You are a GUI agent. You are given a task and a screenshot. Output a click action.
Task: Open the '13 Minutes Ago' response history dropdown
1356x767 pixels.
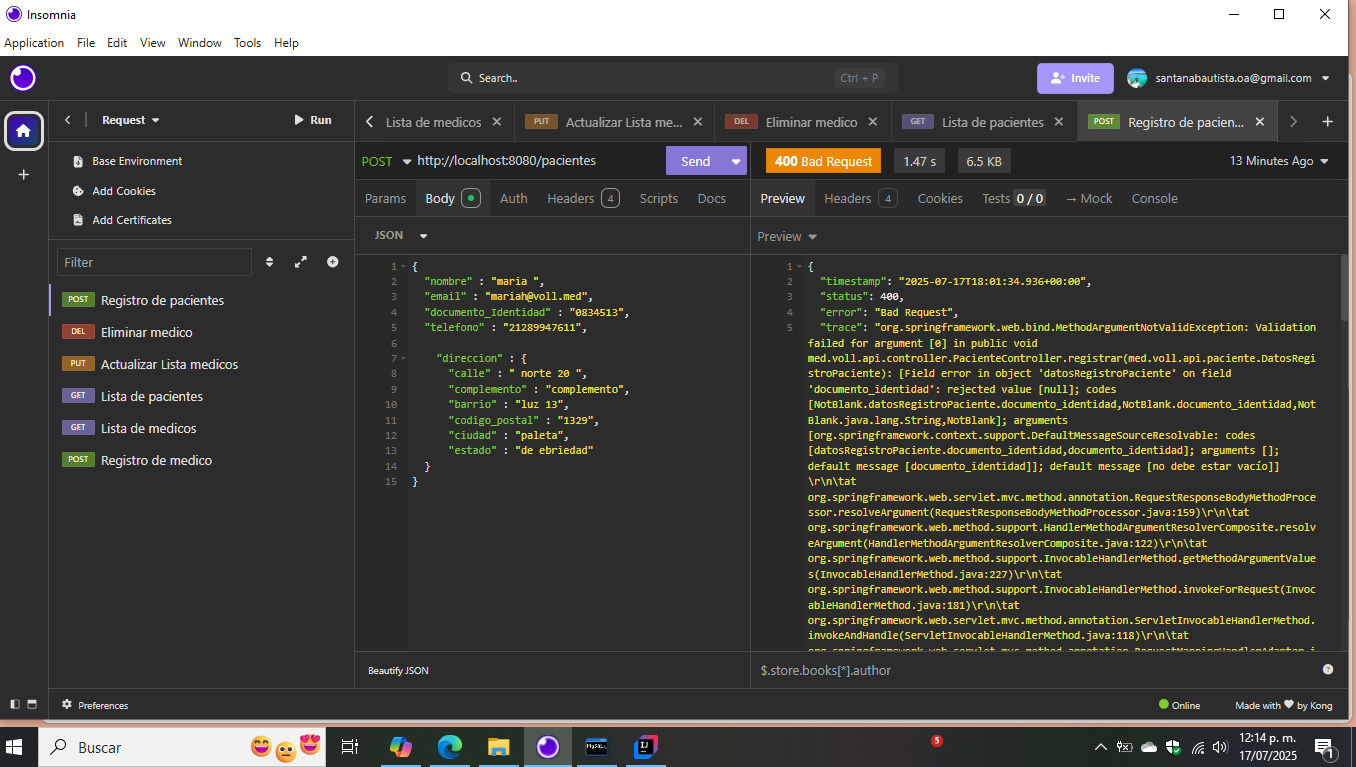tap(1280, 161)
